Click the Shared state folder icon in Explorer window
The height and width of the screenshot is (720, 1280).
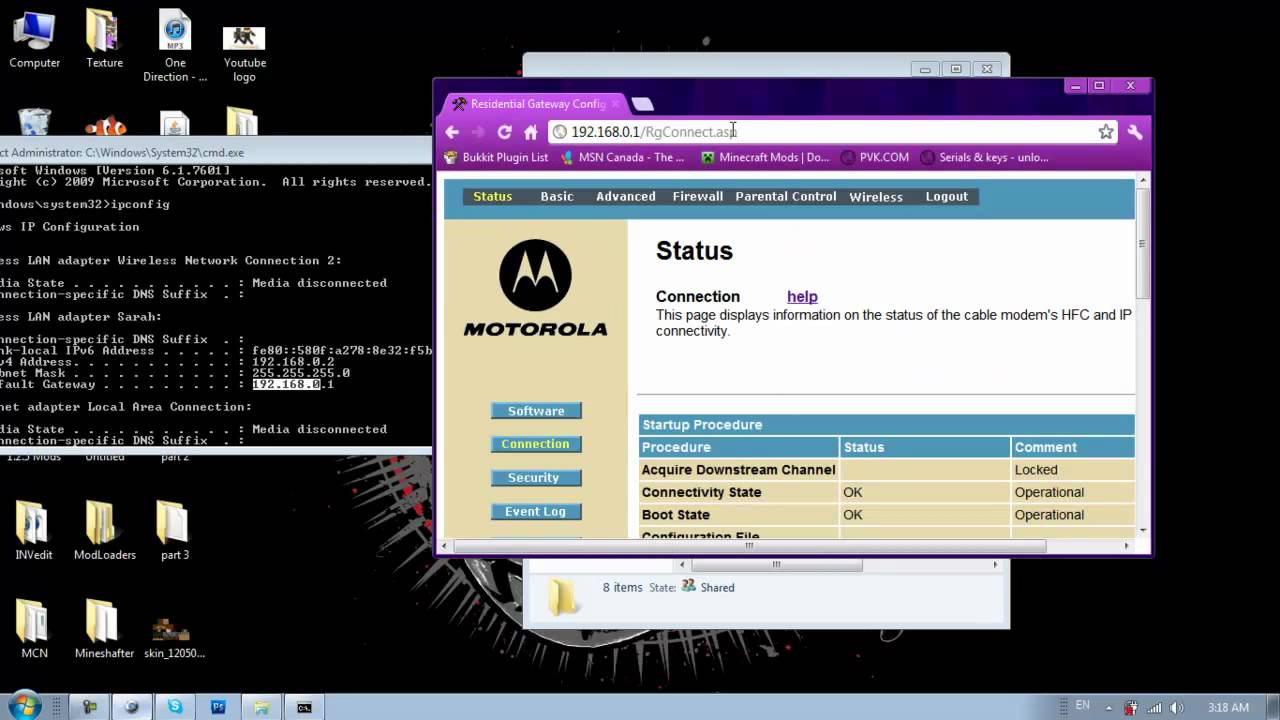(688, 587)
